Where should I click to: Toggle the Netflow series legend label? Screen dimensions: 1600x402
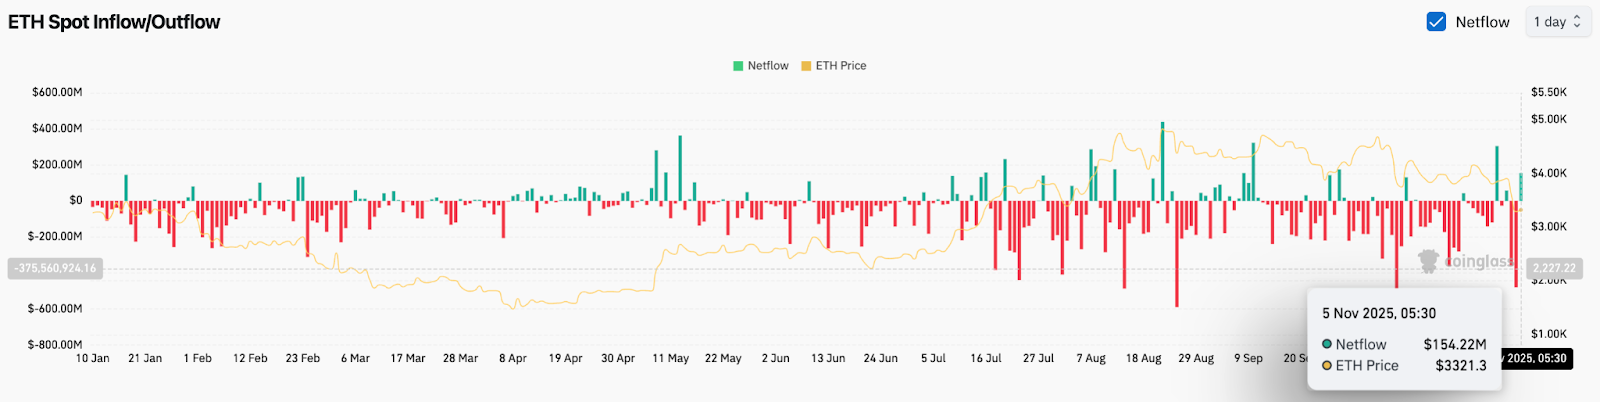(x=768, y=66)
